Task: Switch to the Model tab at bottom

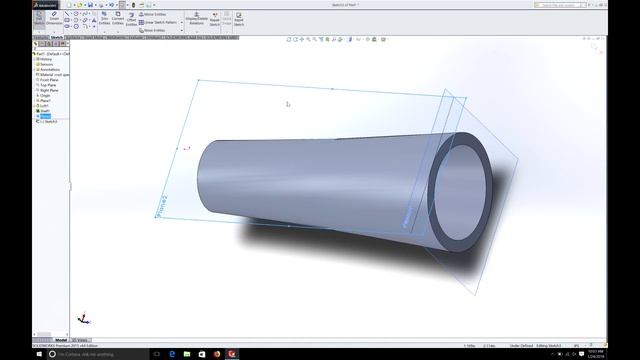Action: pos(61,340)
